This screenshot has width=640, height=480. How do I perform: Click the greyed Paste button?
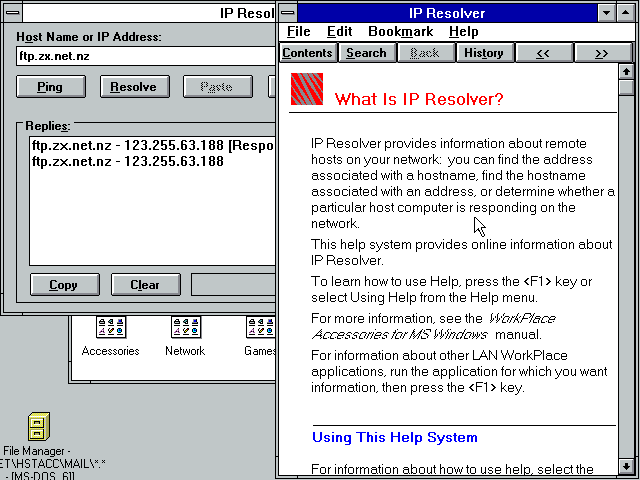[x=218, y=87]
